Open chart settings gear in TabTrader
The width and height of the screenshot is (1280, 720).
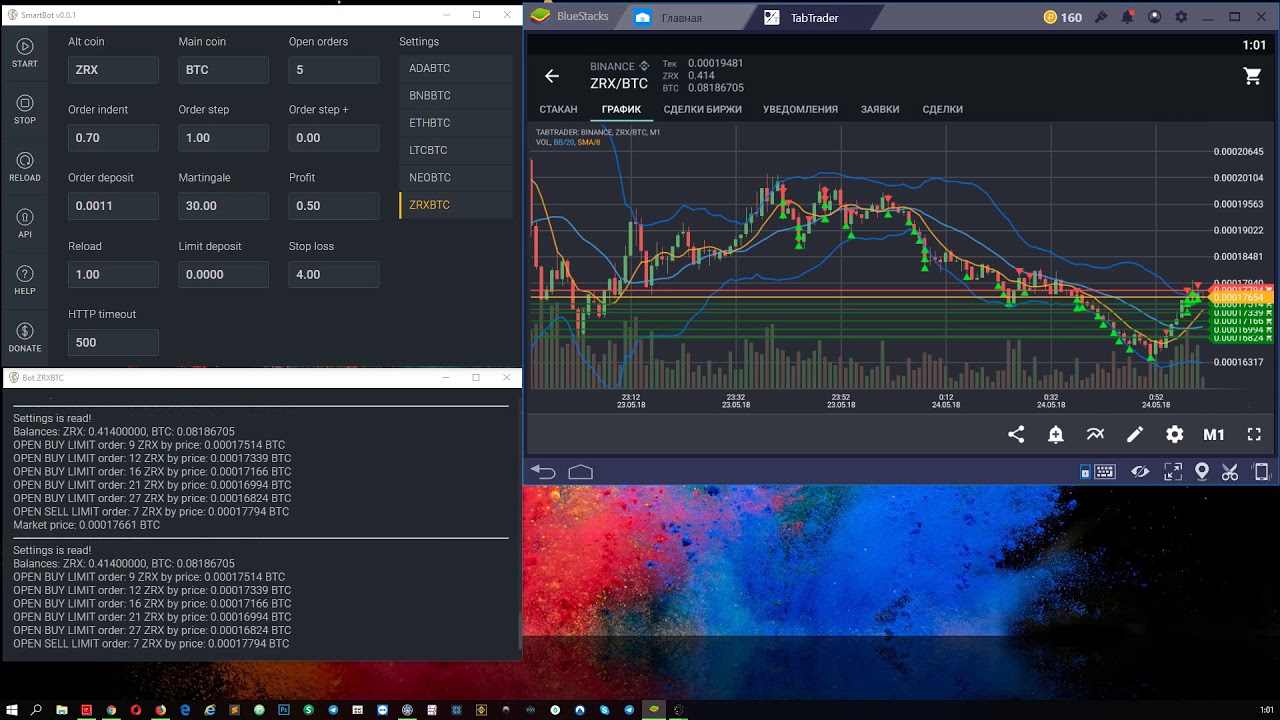[1175, 434]
